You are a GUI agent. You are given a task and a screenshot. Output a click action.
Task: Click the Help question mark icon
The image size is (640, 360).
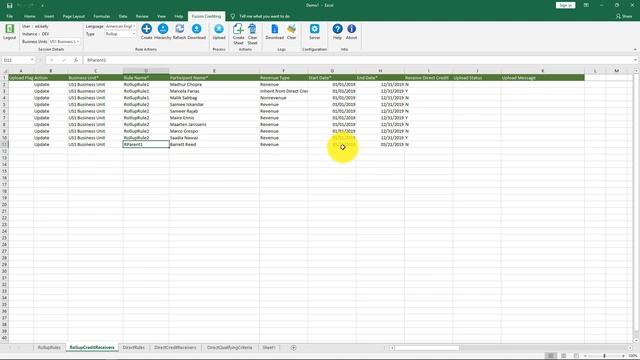coord(337,29)
